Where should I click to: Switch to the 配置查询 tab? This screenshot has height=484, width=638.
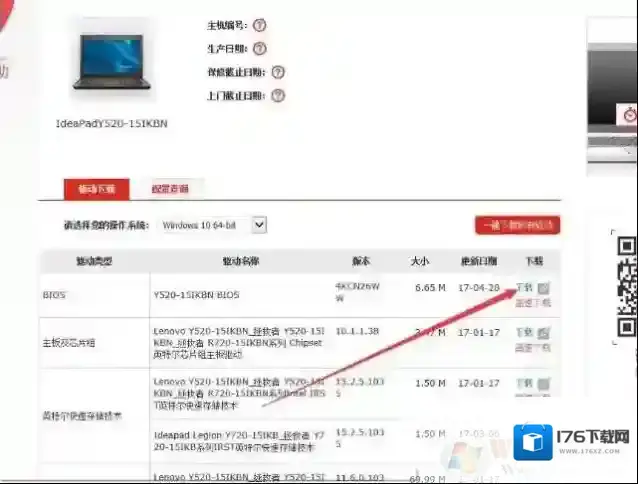click(170, 189)
